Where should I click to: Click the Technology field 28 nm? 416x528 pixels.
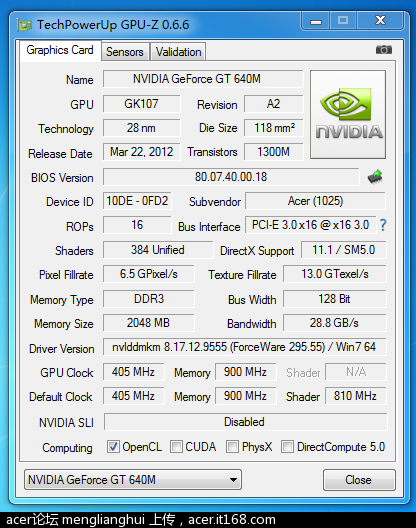pos(141,128)
